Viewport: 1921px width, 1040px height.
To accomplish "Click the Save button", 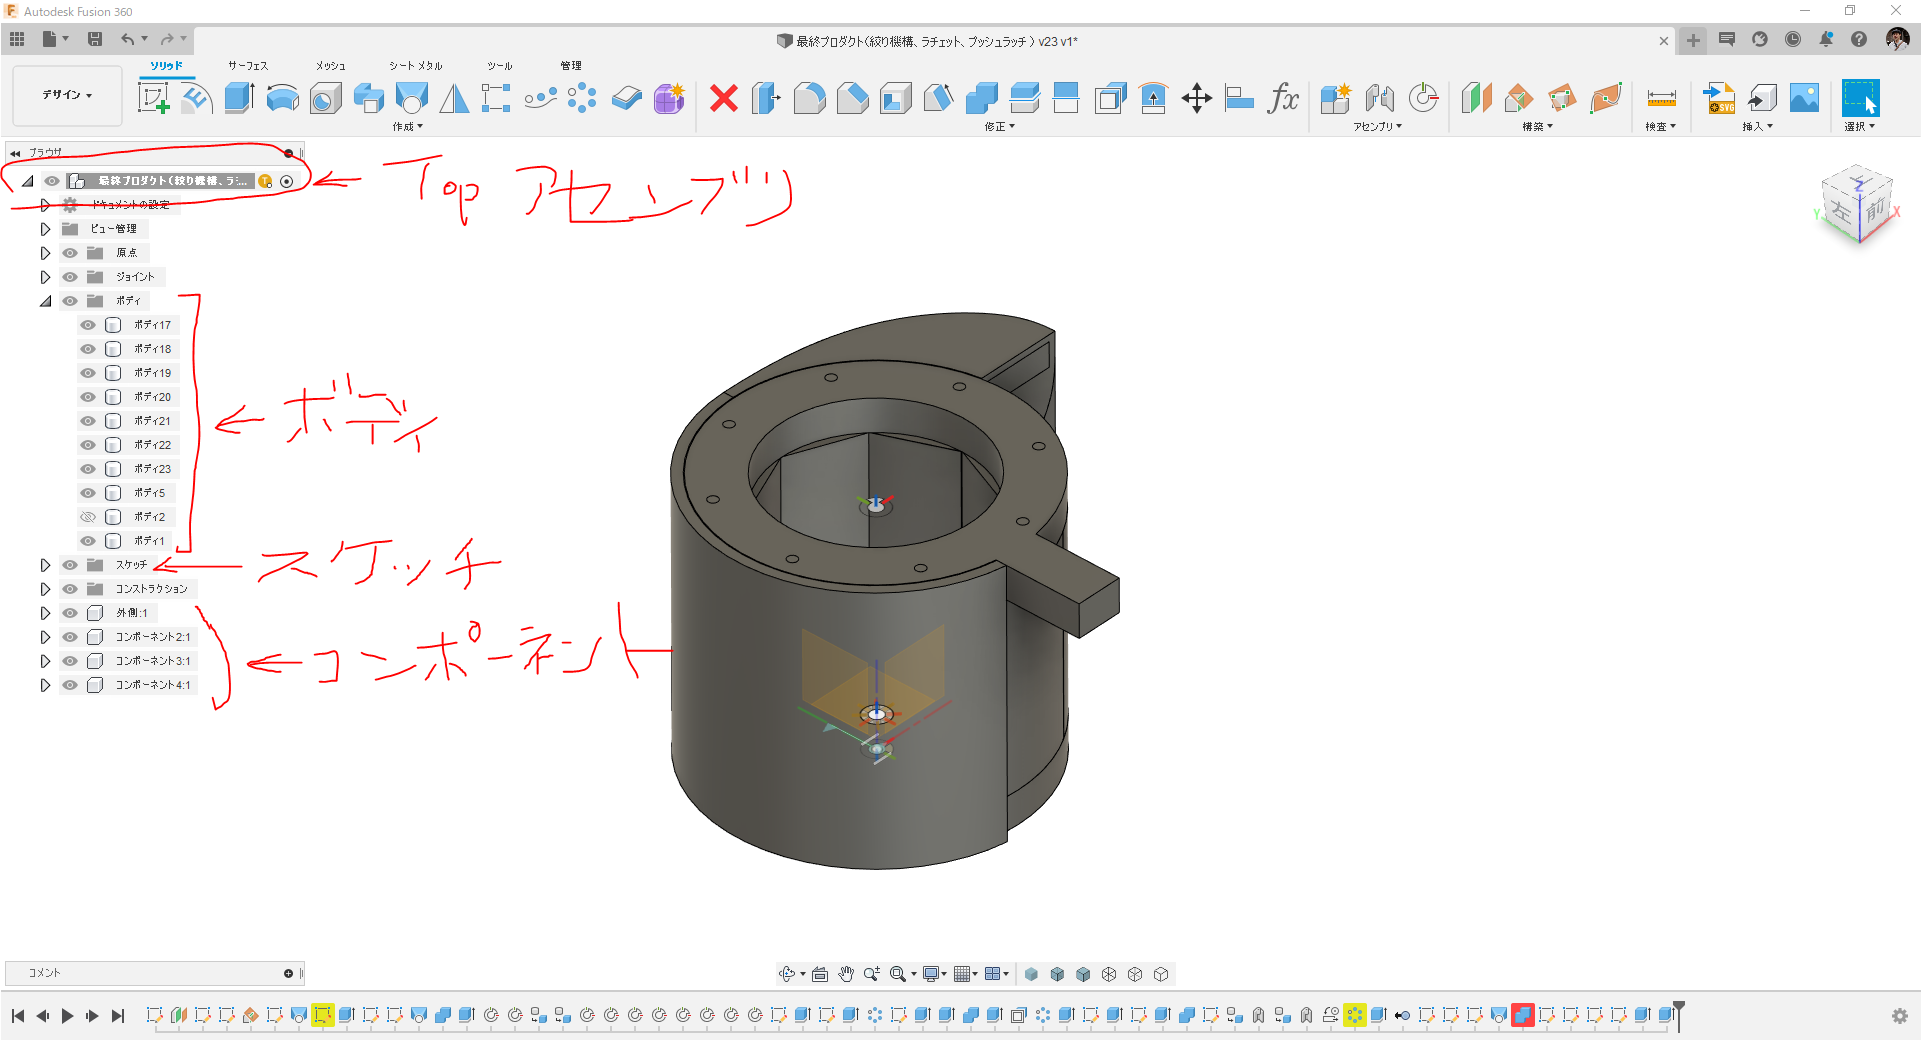I will (96, 39).
